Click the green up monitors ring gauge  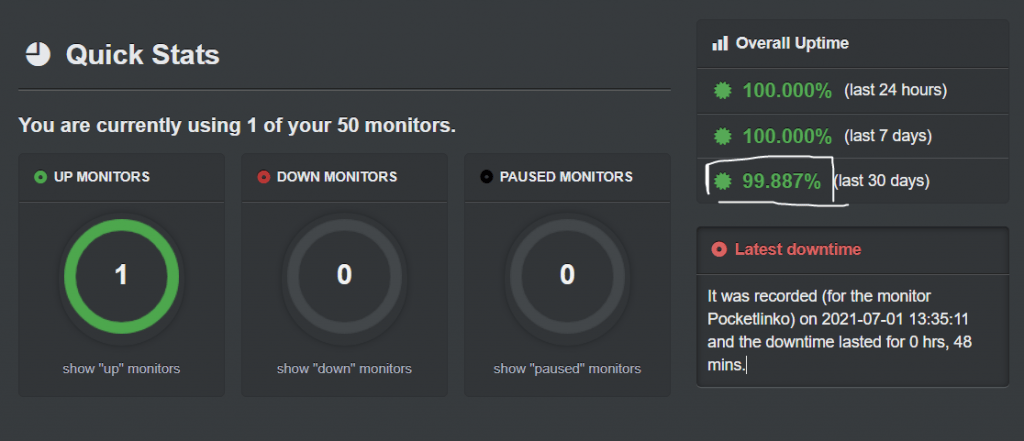(x=121, y=275)
